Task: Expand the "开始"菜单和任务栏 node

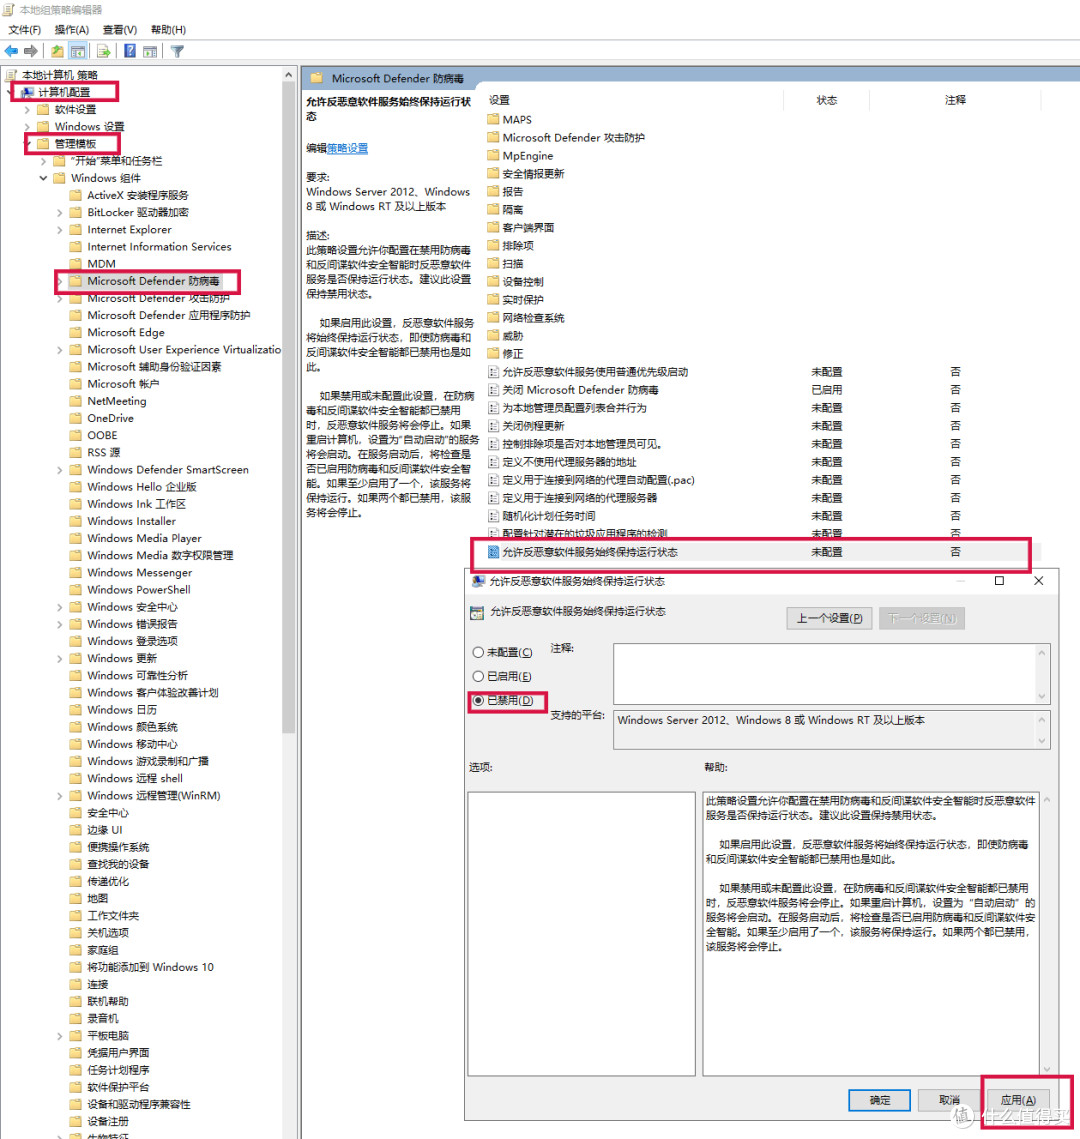Action: coord(44,161)
